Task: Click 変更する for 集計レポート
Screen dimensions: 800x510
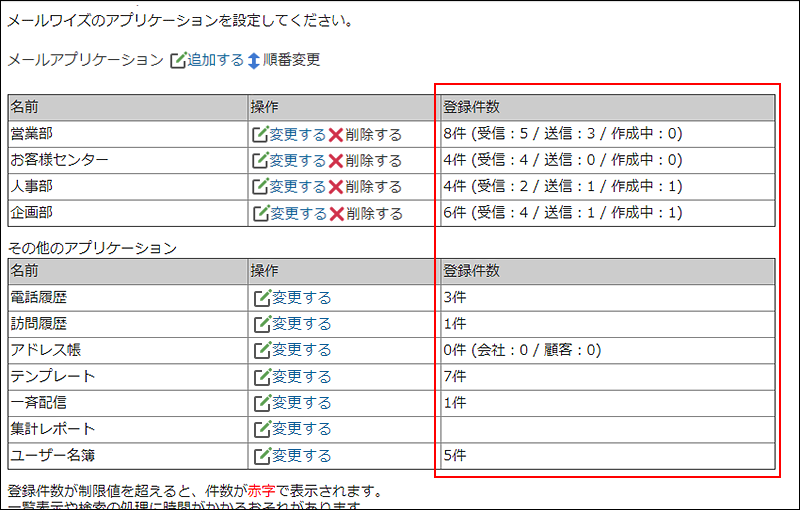Action: (x=302, y=429)
